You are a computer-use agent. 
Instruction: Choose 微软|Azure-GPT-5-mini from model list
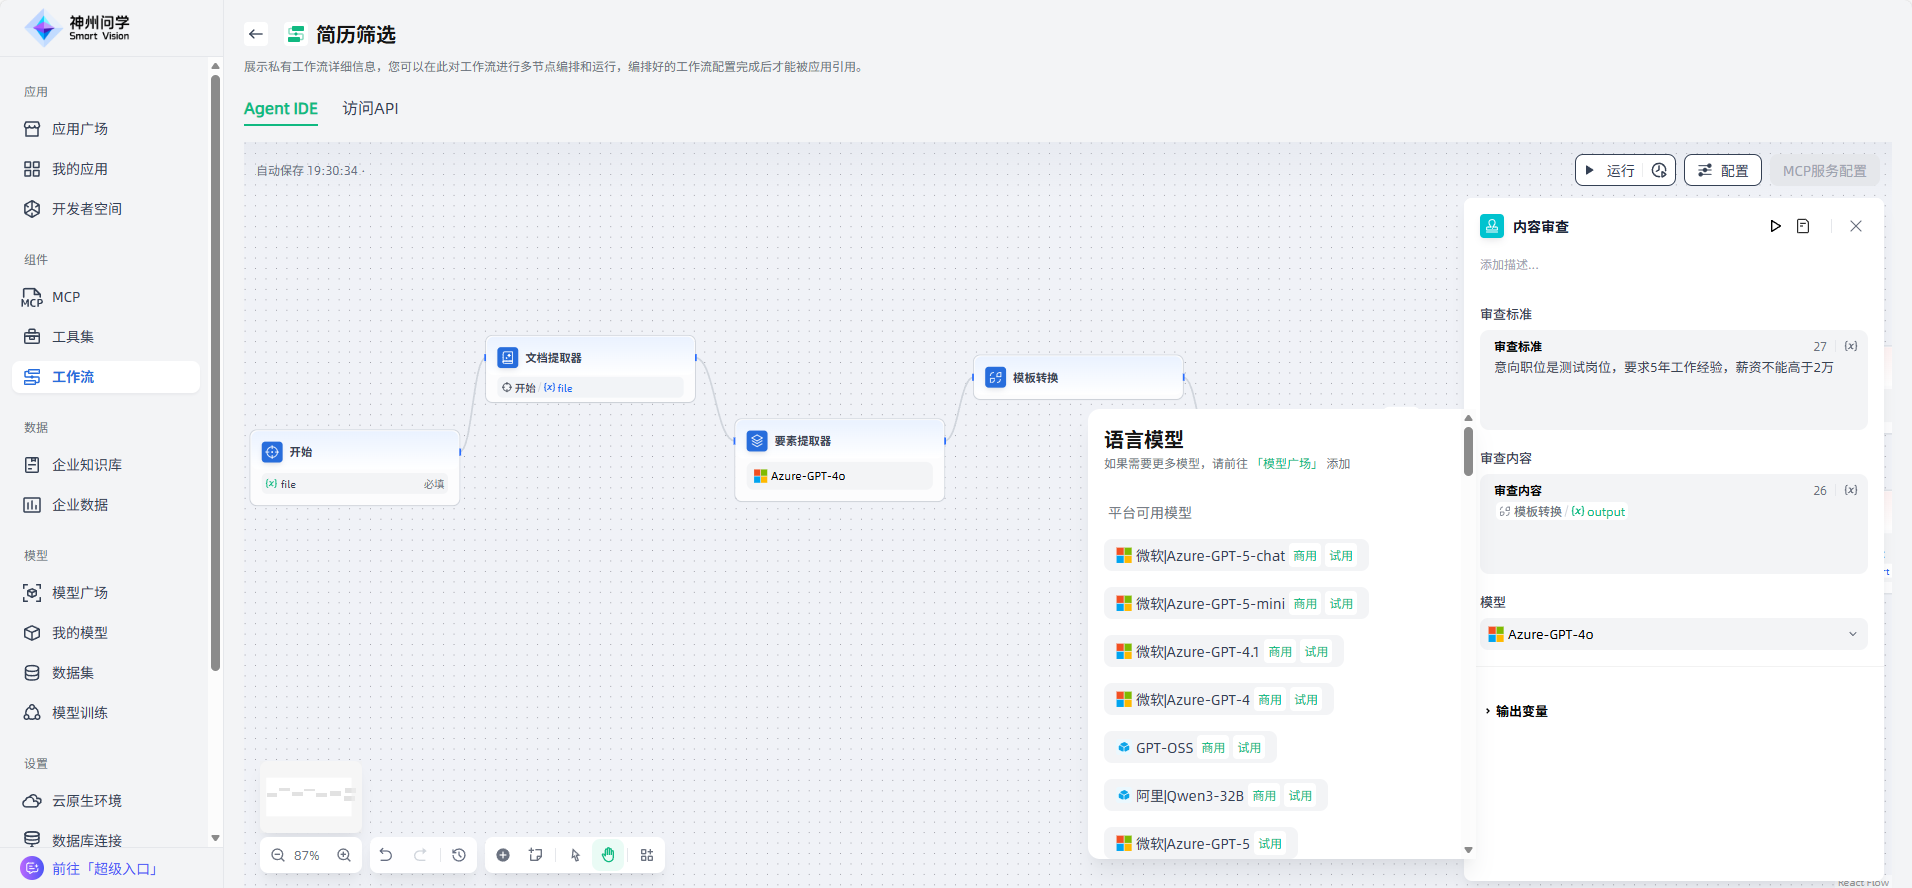tap(1210, 604)
